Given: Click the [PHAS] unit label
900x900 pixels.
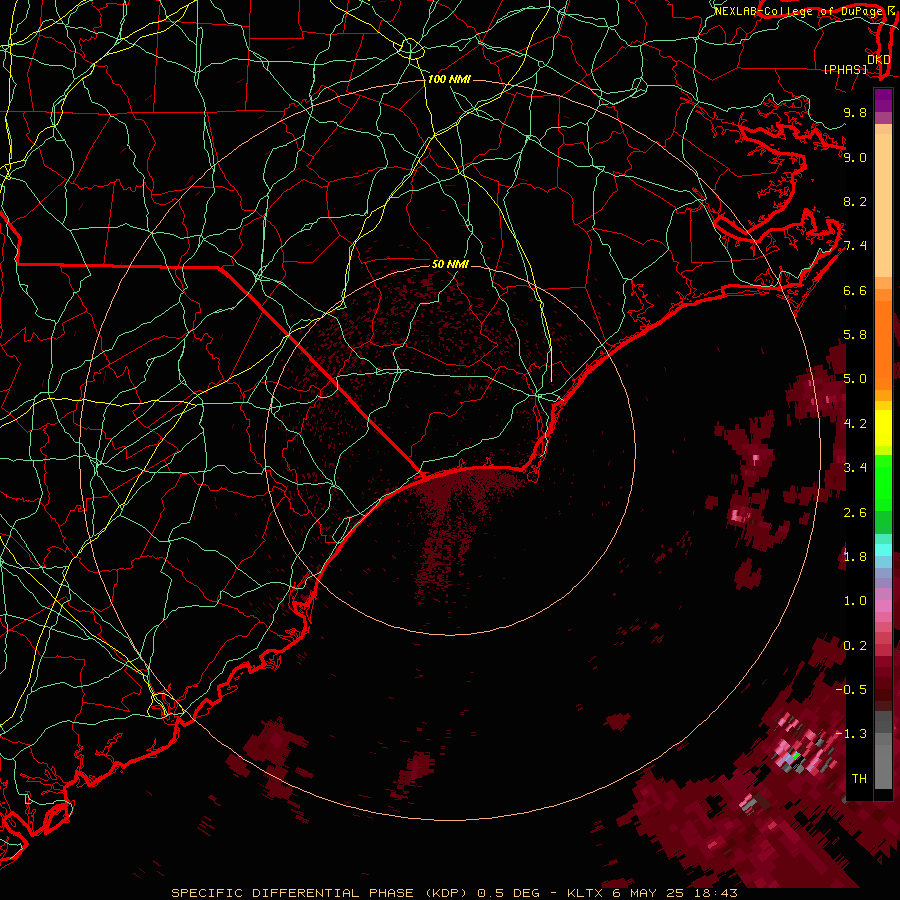Looking at the screenshot, I should (x=845, y=70).
